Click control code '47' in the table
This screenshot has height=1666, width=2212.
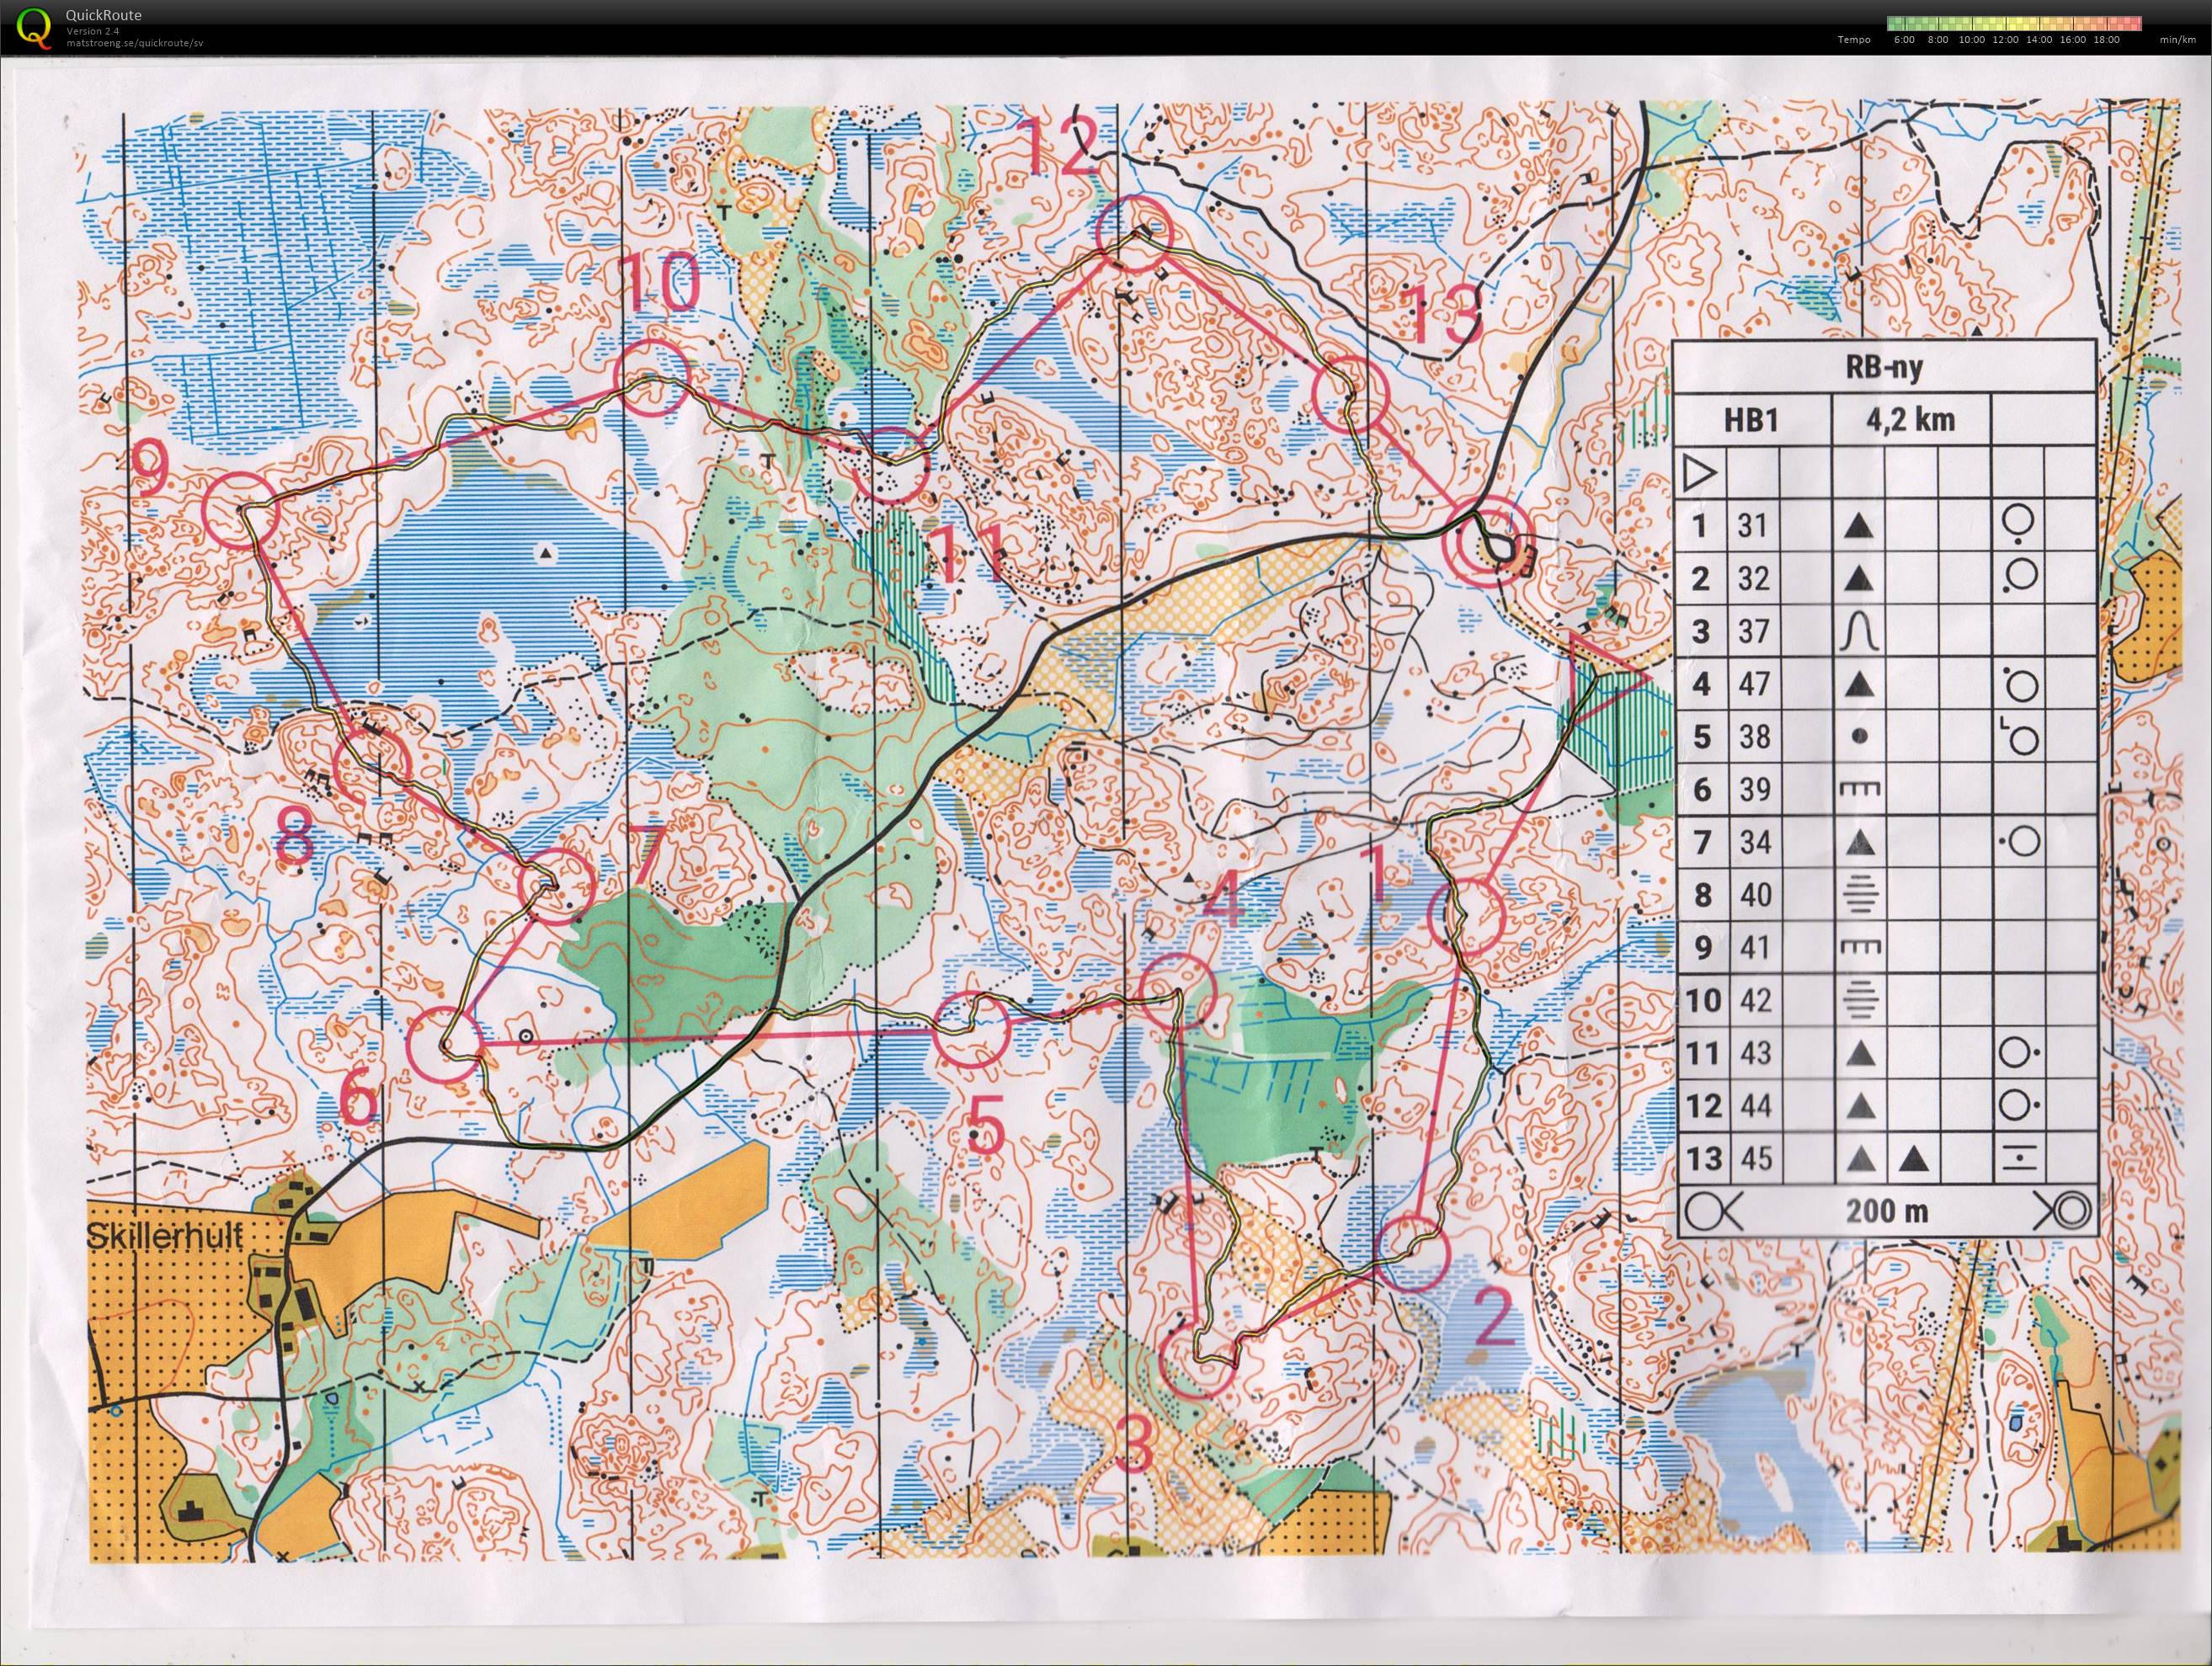(x=1752, y=685)
